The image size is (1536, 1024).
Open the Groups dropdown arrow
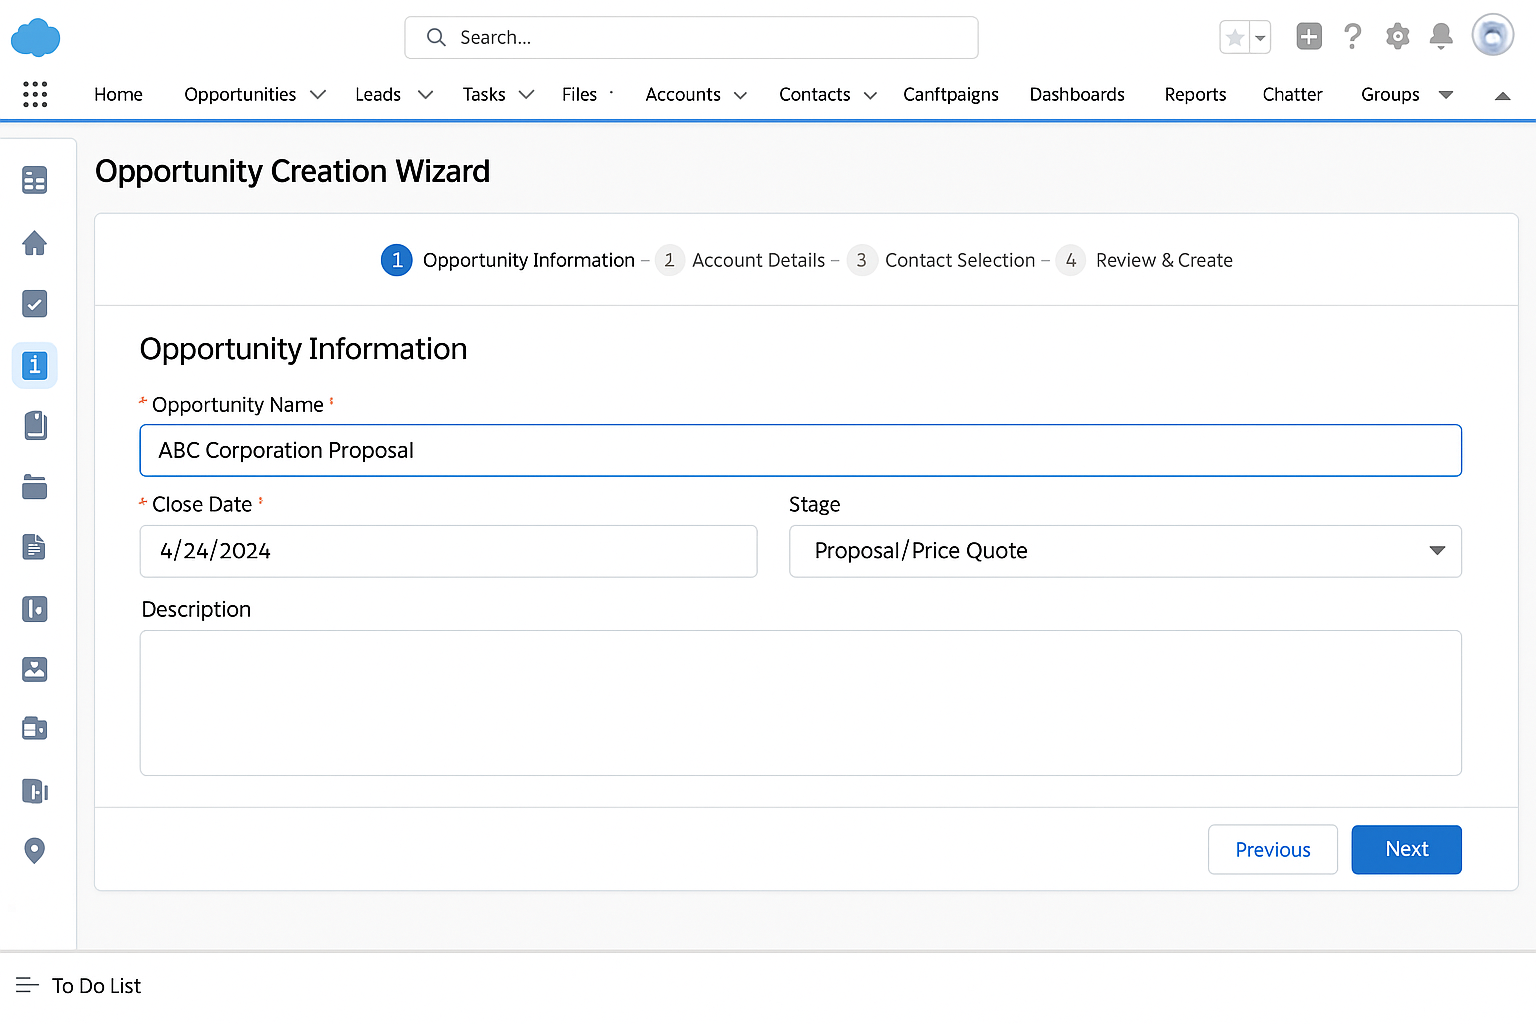[x=1445, y=94]
